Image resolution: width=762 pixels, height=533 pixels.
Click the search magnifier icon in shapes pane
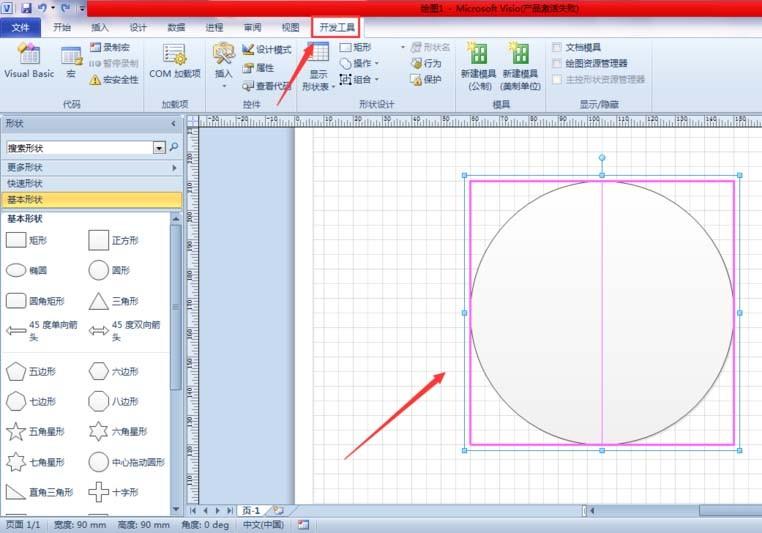point(173,147)
